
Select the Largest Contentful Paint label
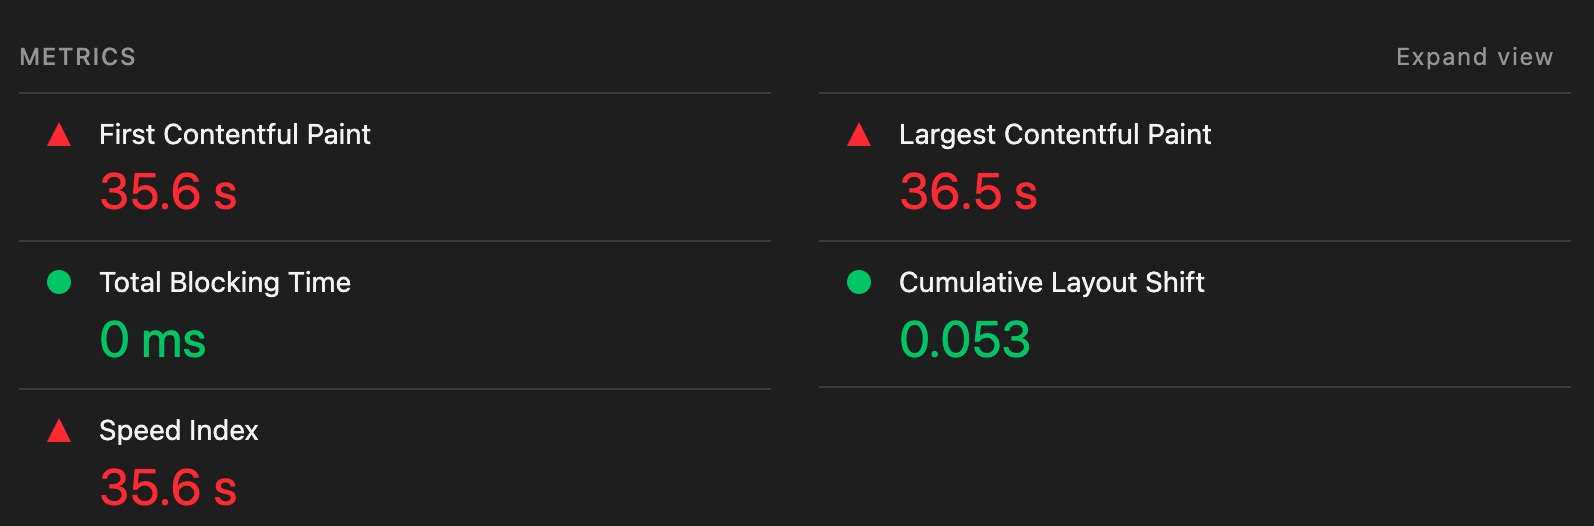click(x=1055, y=134)
